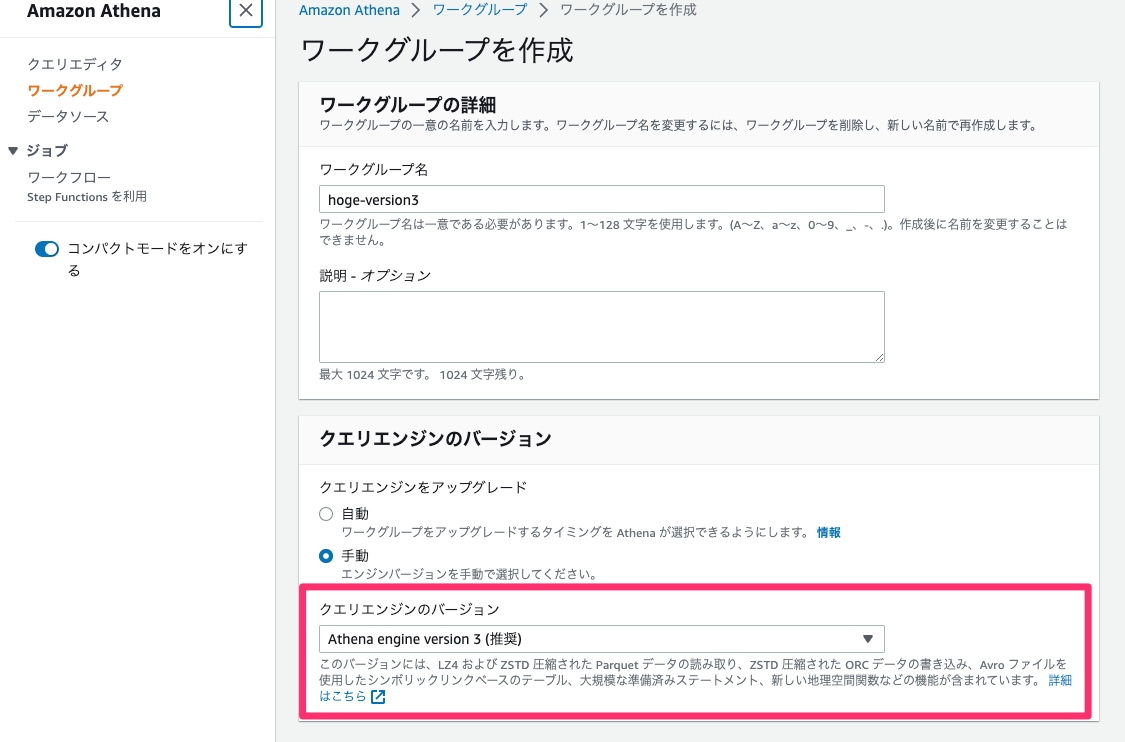Open データソース in the sidebar
The image size is (1125, 742).
tap(68, 116)
